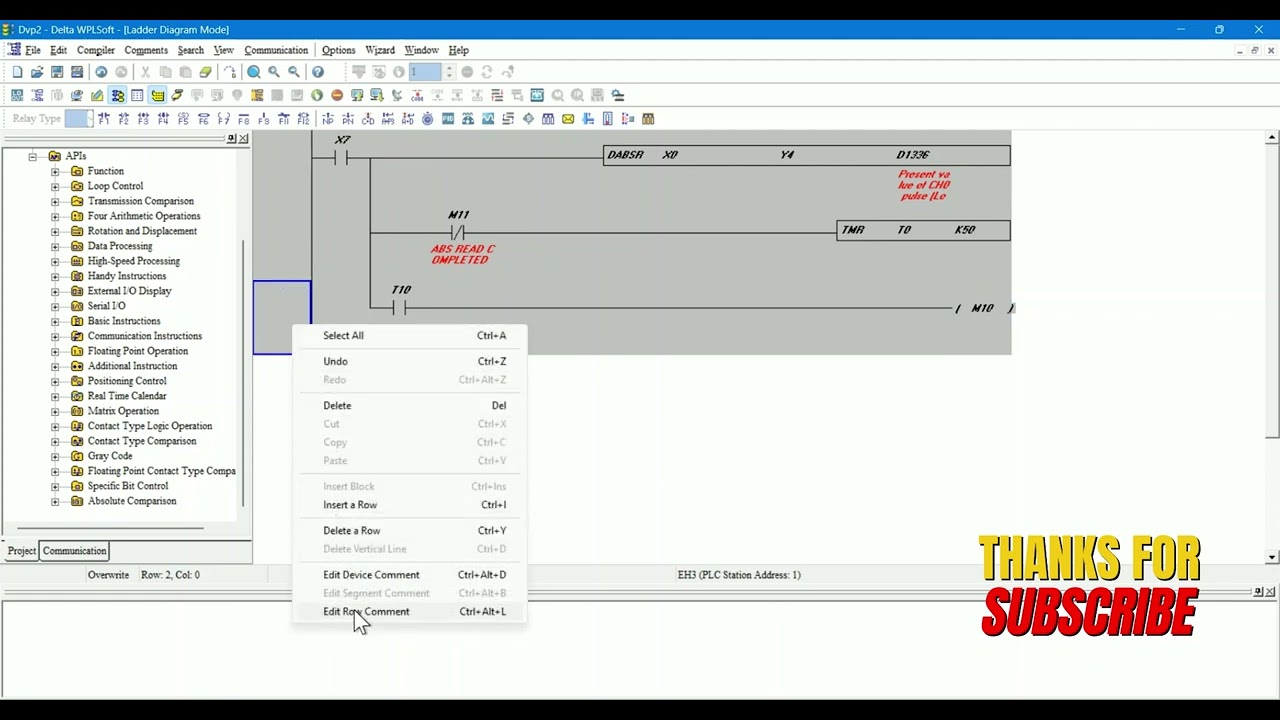Image resolution: width=1280 pixels, height=720 pixels.
Task: Click the magnifier zoom icon
Action: (x=254, y=72)
